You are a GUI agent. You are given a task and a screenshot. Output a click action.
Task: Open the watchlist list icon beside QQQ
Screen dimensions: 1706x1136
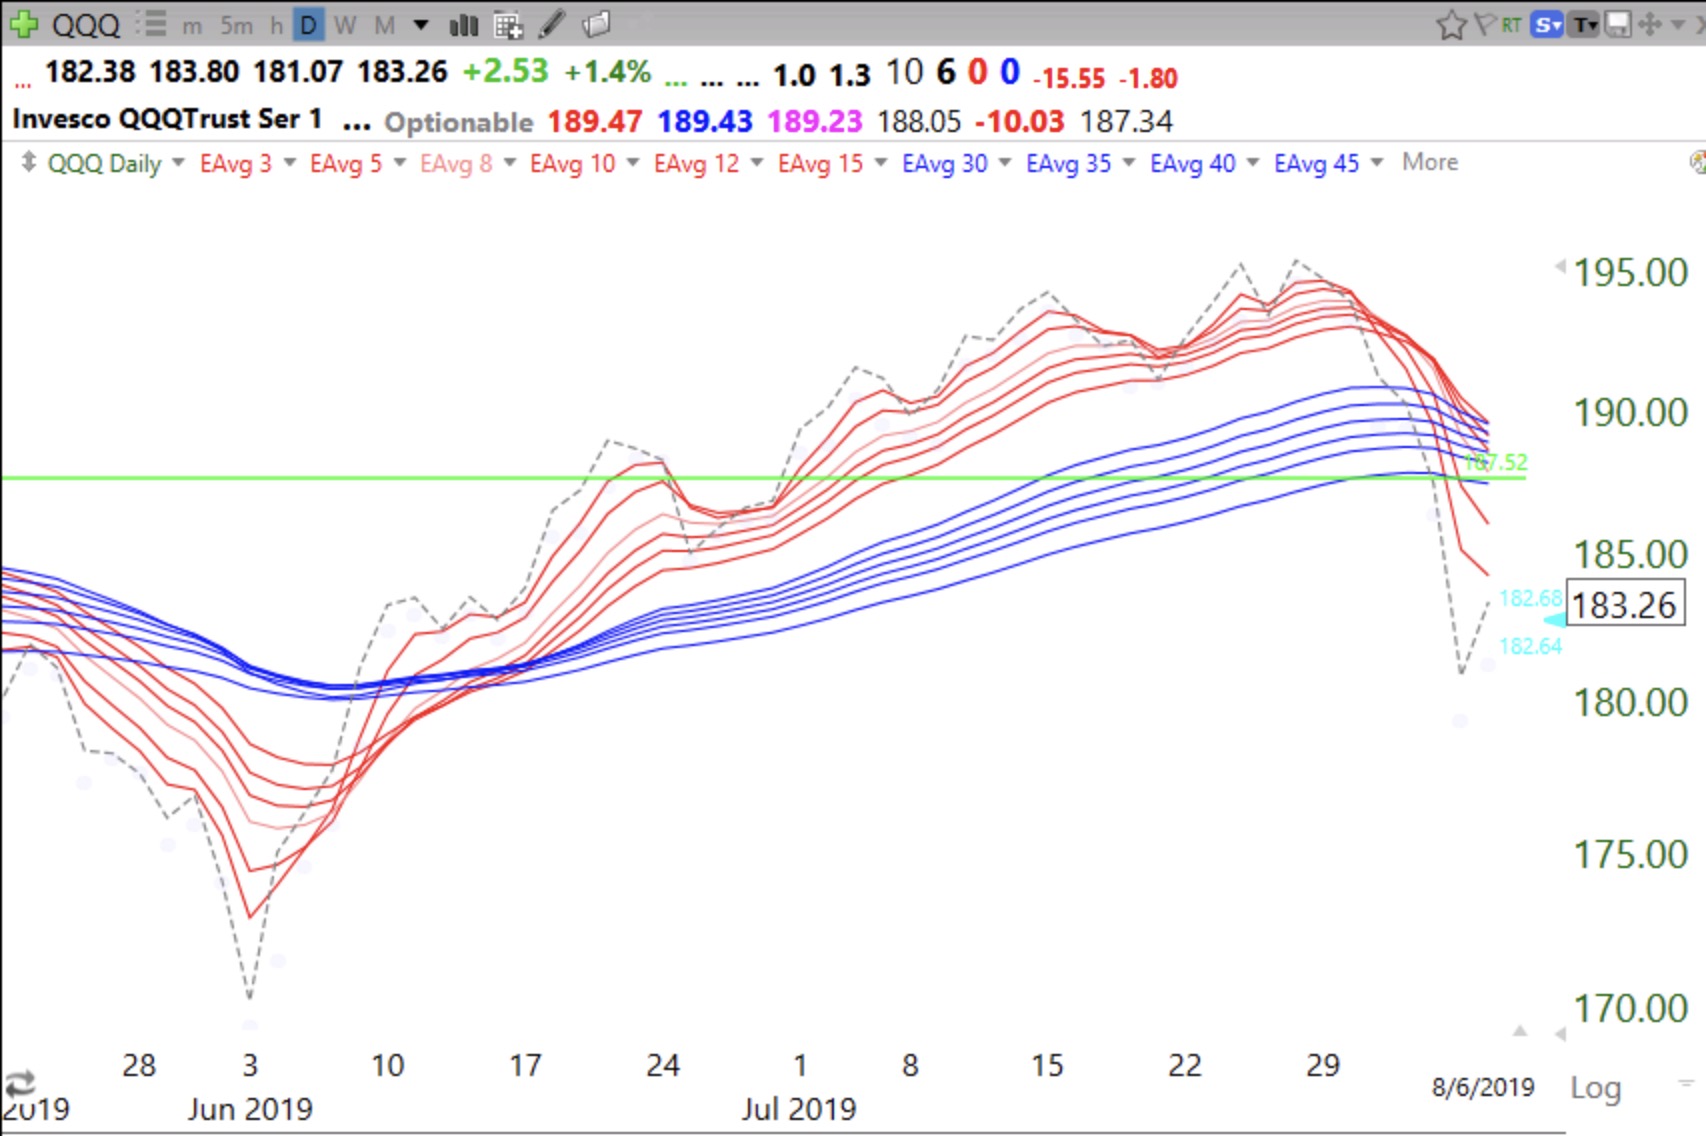point(152,24)
